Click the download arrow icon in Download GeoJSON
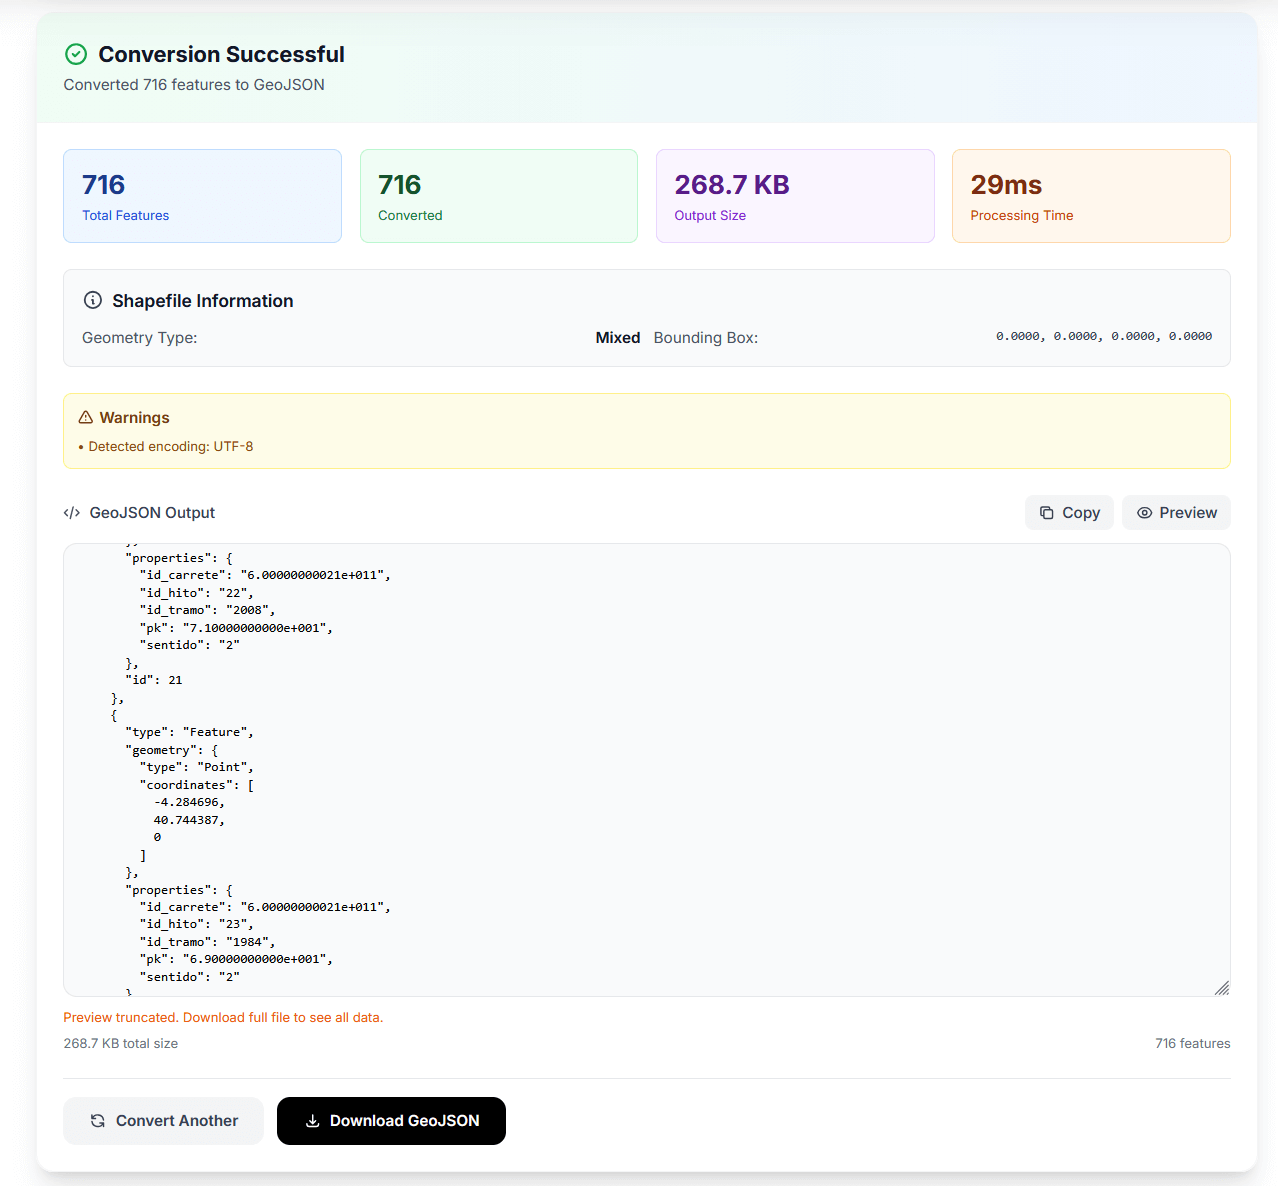This screenshot has width=1278, height=1186. [313, 1121]
